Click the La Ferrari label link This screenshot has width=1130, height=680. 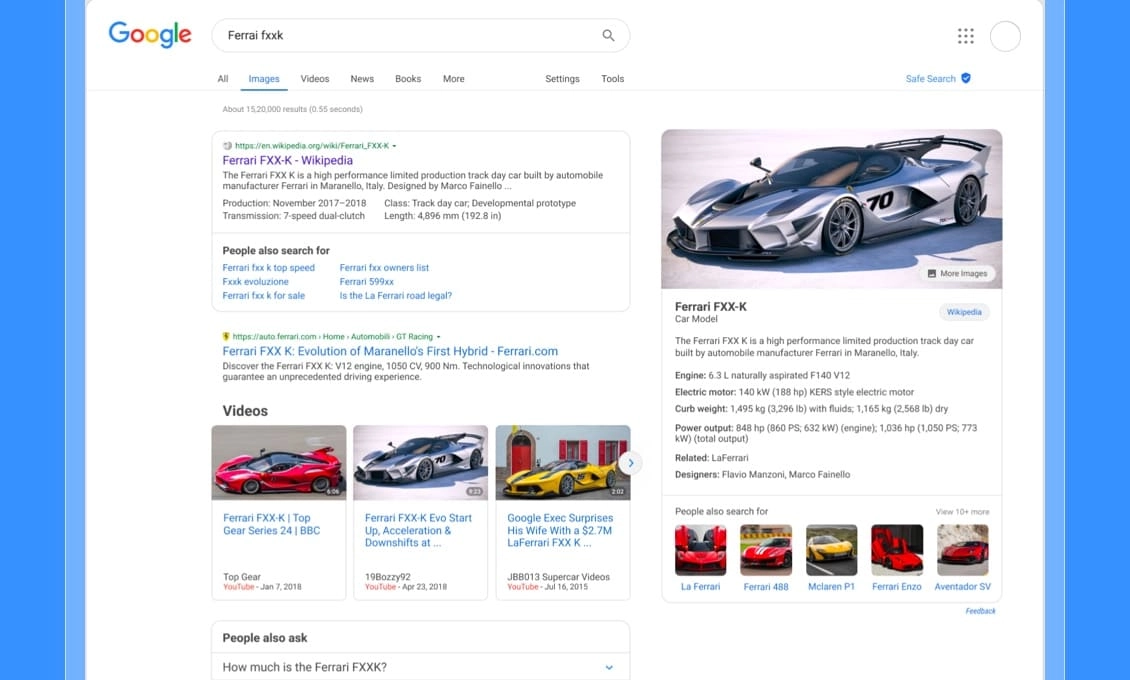[x=700, y=587]
